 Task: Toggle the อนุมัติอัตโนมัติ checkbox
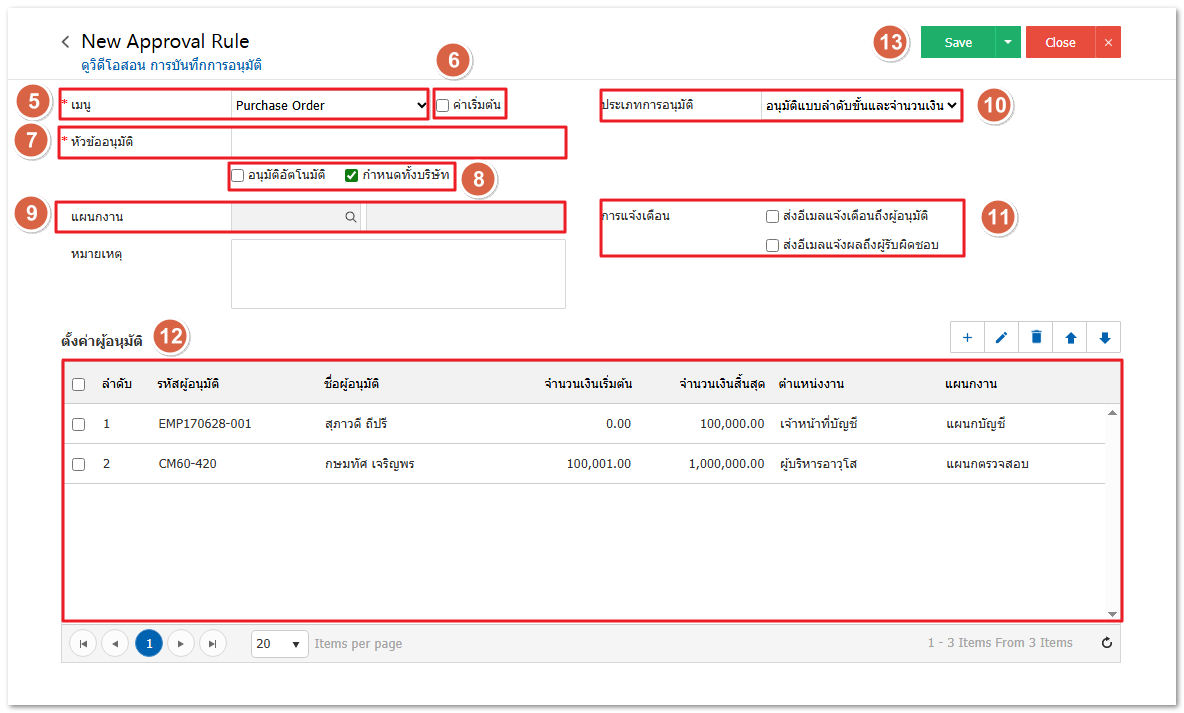238,176
